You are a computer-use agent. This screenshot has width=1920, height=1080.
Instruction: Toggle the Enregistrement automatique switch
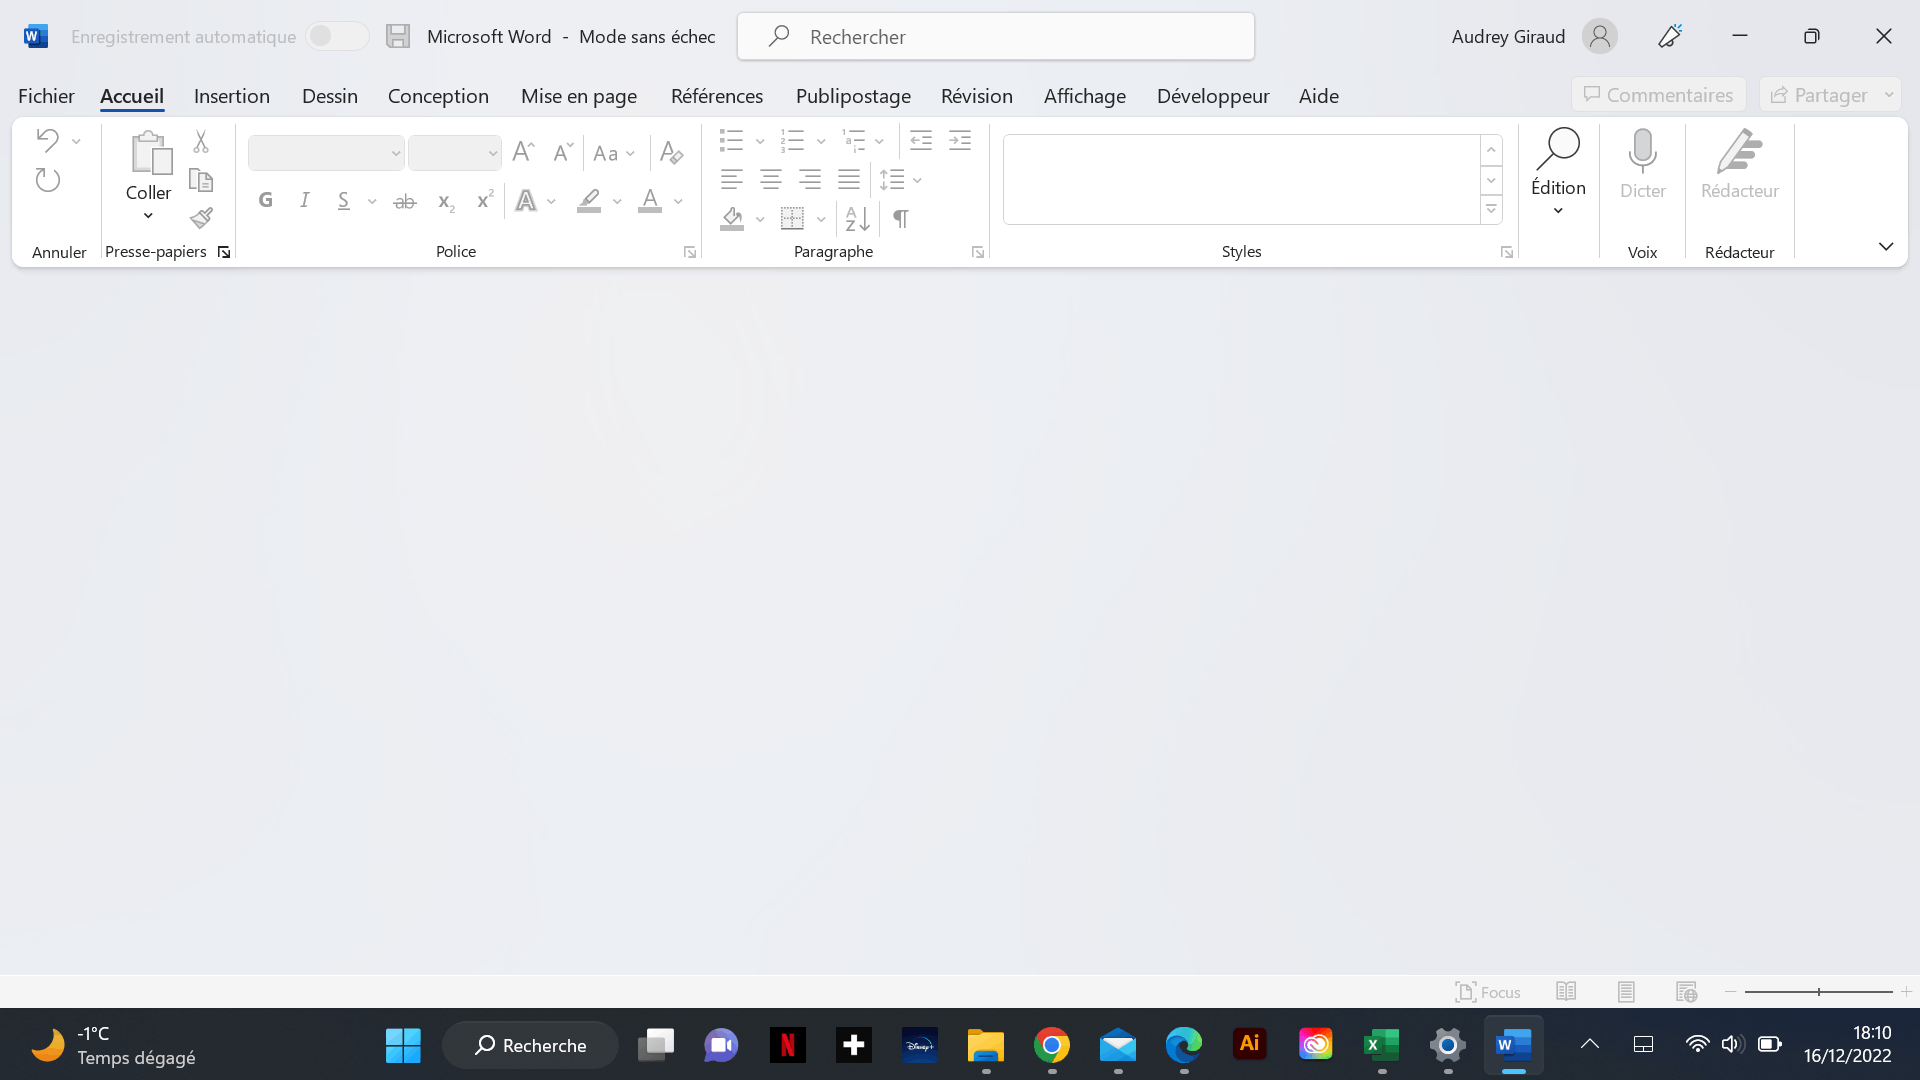tap(338, 36)
